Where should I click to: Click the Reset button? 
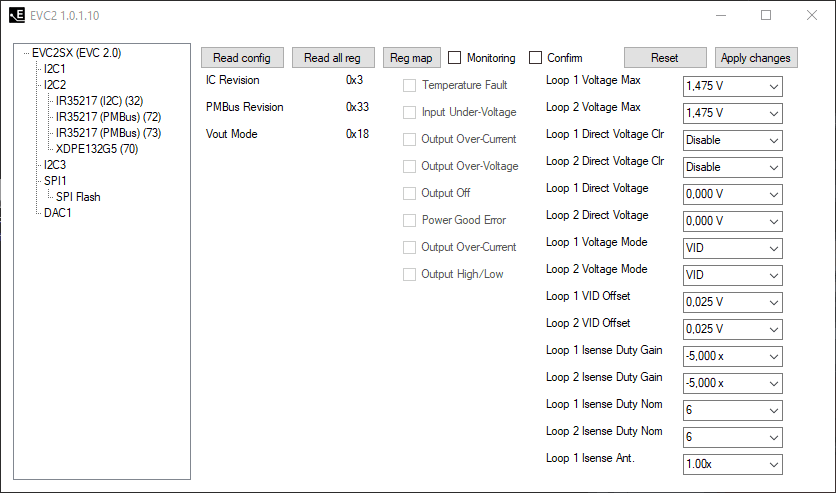(x=664, y=58)
